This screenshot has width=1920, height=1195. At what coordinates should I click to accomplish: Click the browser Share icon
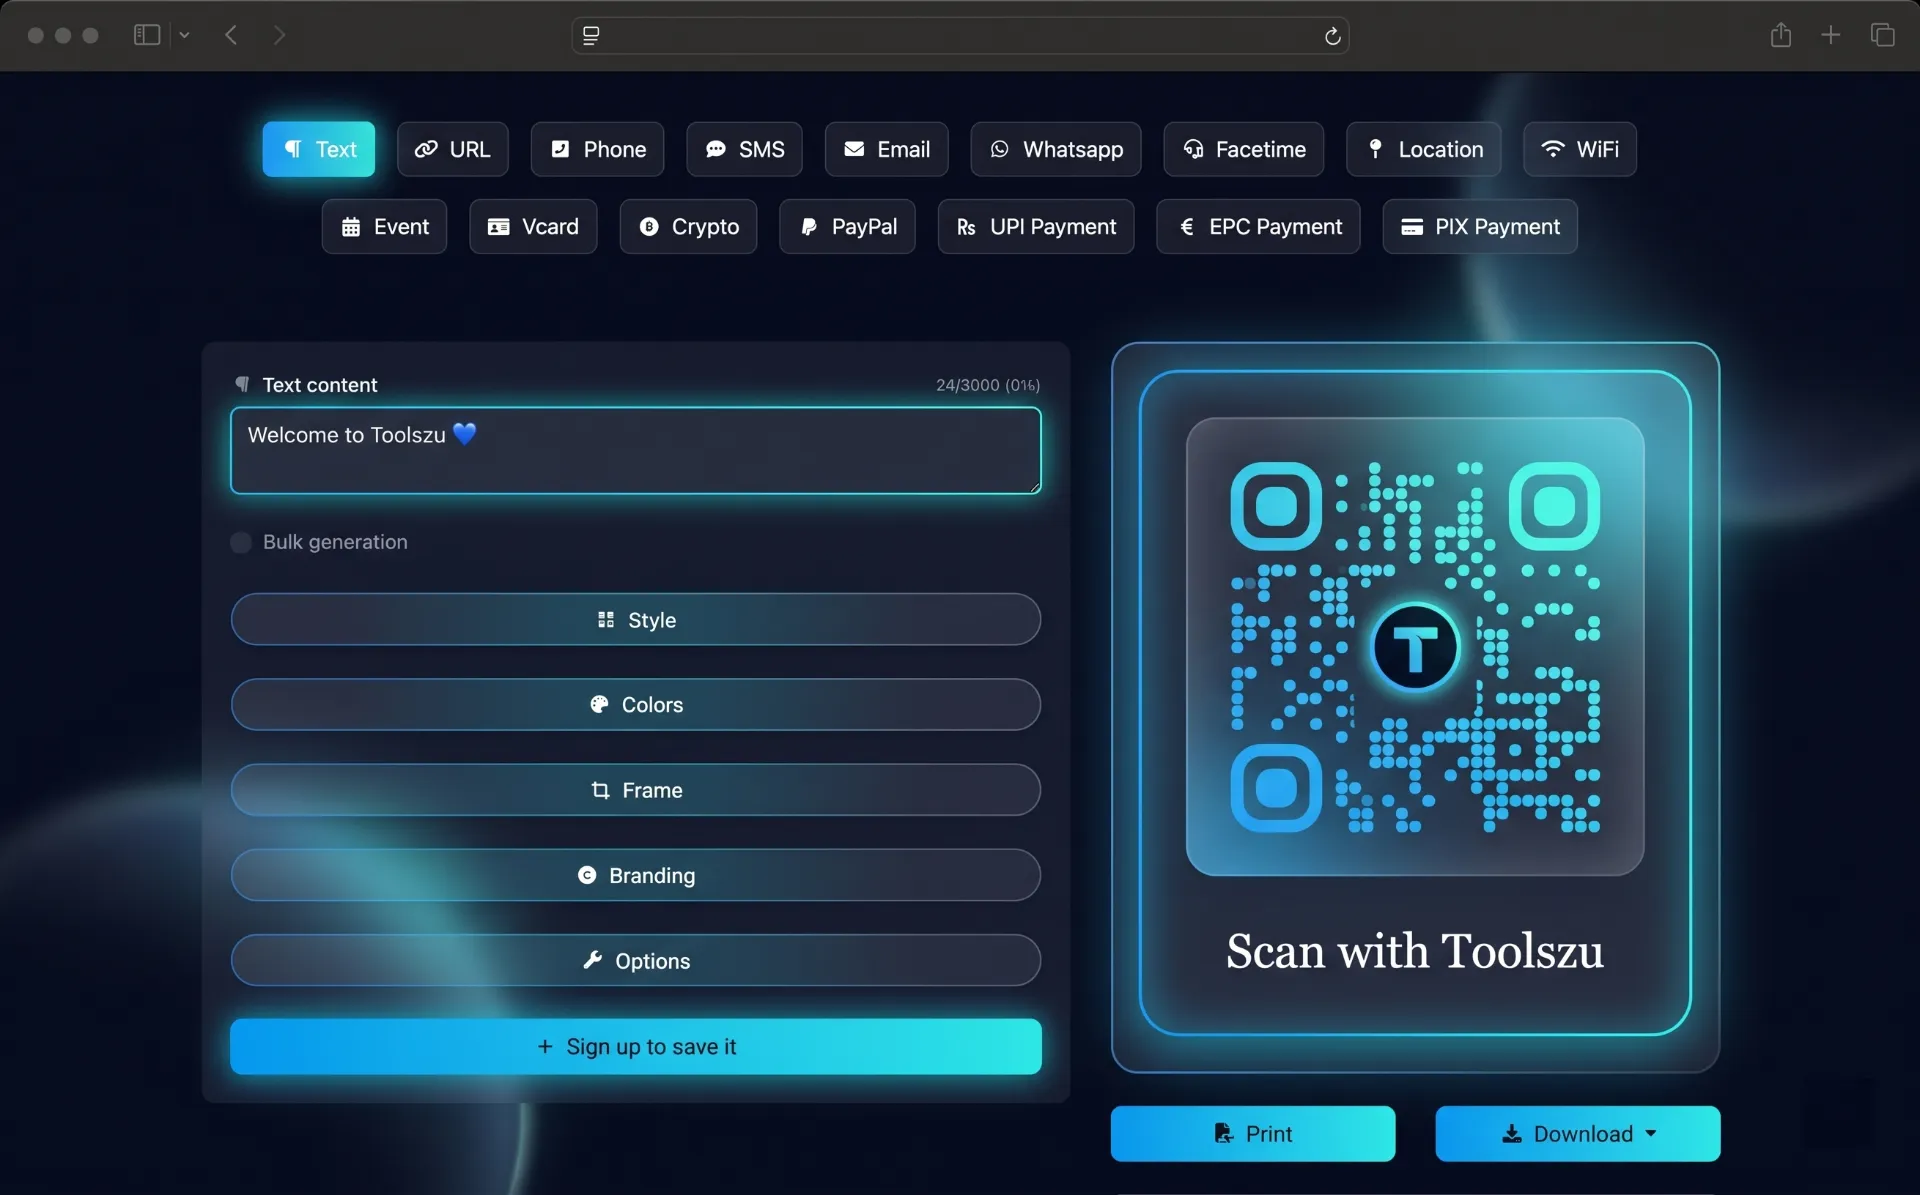[x=1781, y=35]
